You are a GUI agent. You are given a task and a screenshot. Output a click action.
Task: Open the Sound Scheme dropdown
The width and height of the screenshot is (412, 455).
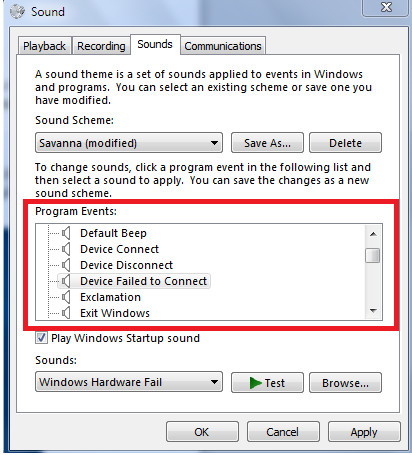click(129, 143)
